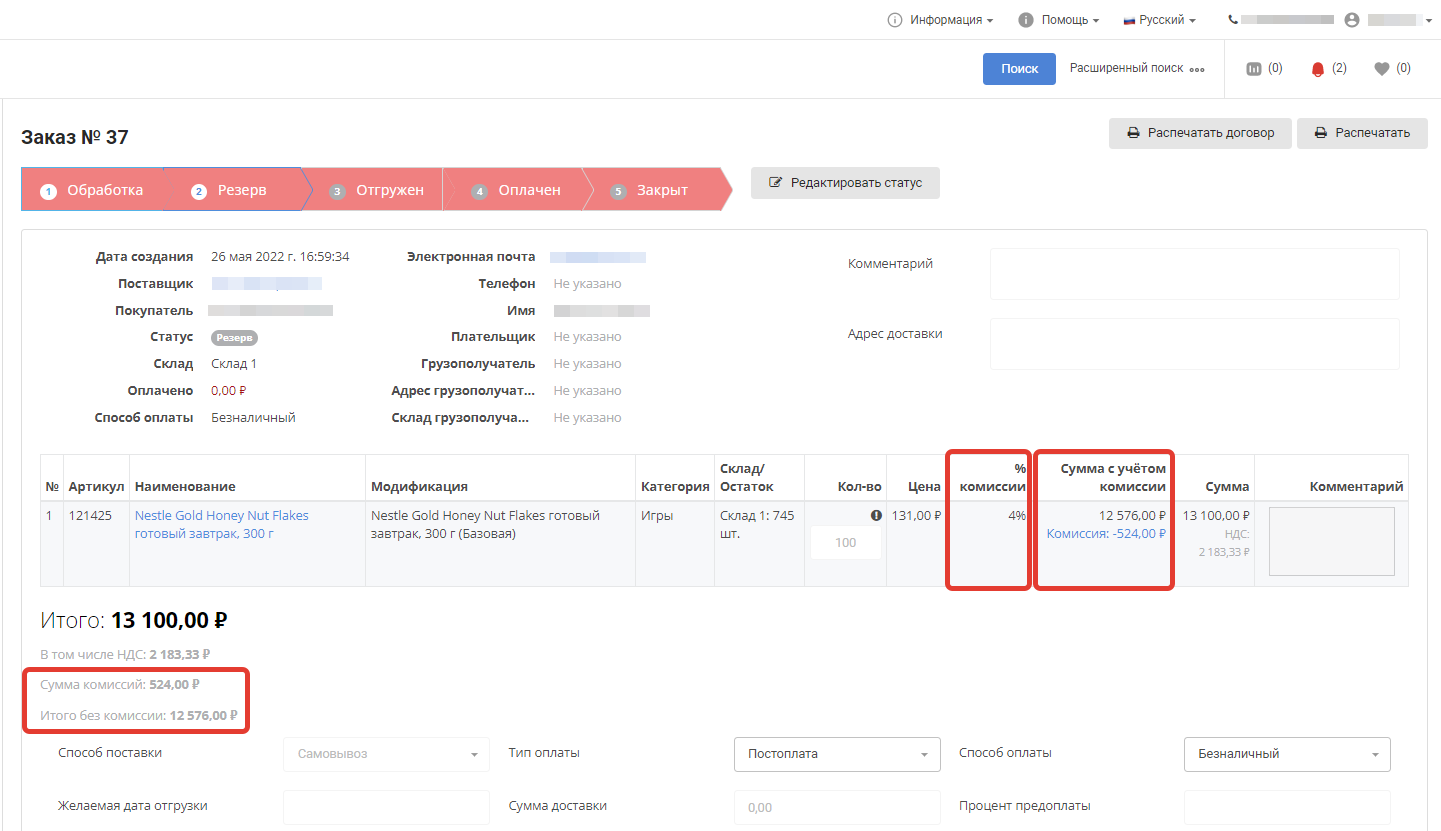Click the phone icon in top bar

(x=1233, y=20)
